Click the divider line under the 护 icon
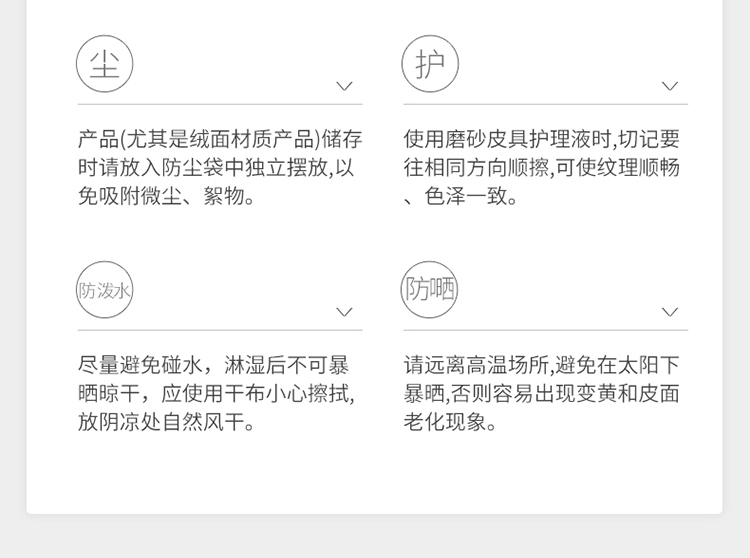 [x=546, y=104]
